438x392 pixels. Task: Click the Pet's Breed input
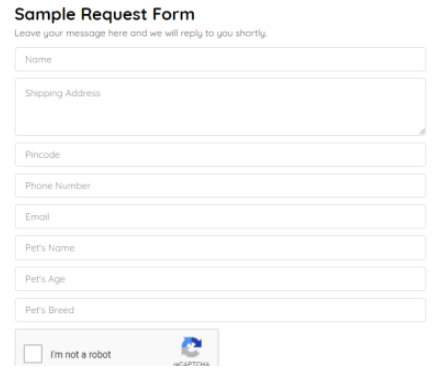pyautogui.click(x=220, y=310)
